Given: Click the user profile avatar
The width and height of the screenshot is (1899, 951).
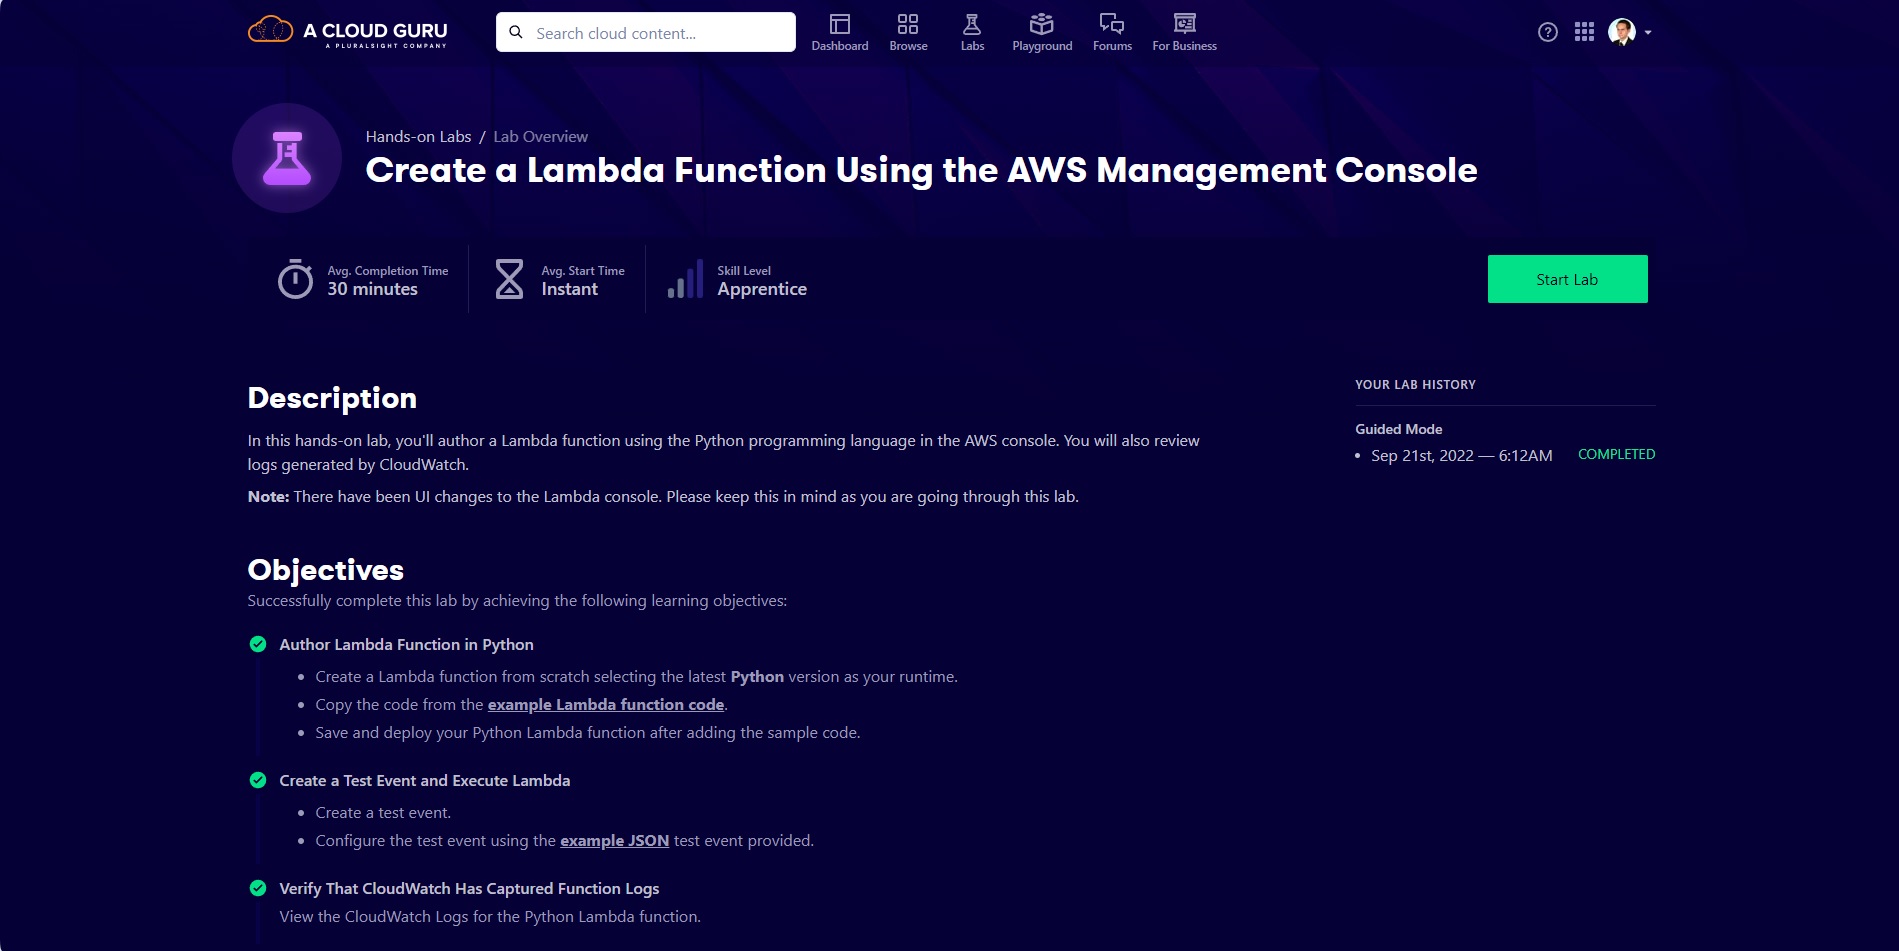Looking at the screenshot, I should [1622, 32].
